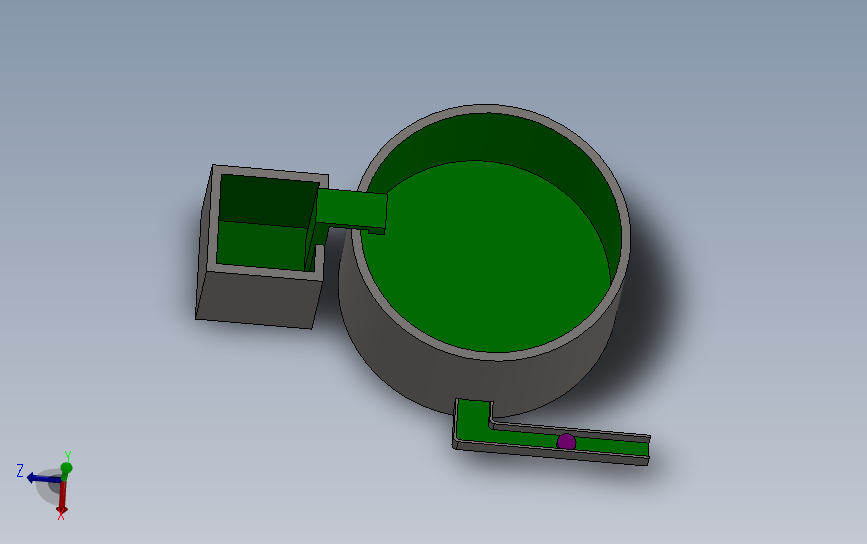This screenshot has width=867, height=544.
Task: Click the red X axis arrow of triad
Action: (62, 498)
